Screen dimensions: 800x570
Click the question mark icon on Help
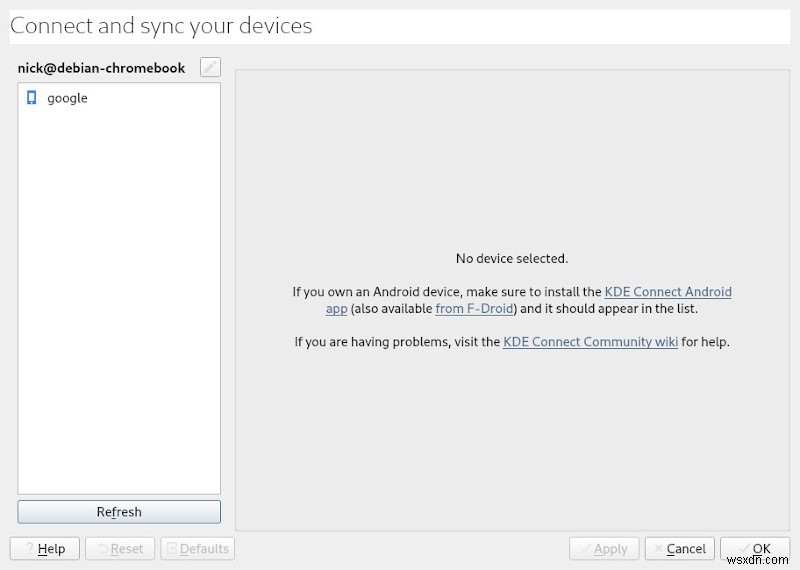[30, 549]
